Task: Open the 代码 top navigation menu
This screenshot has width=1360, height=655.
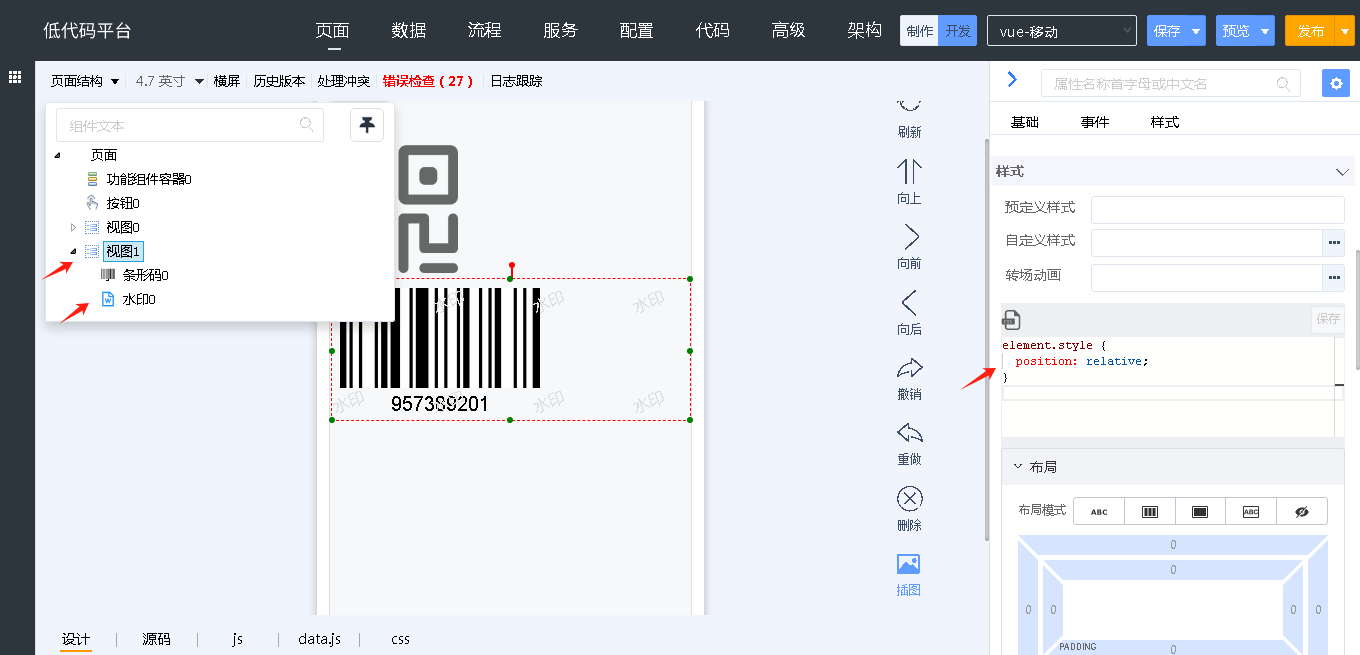Action: pos(713,30)
